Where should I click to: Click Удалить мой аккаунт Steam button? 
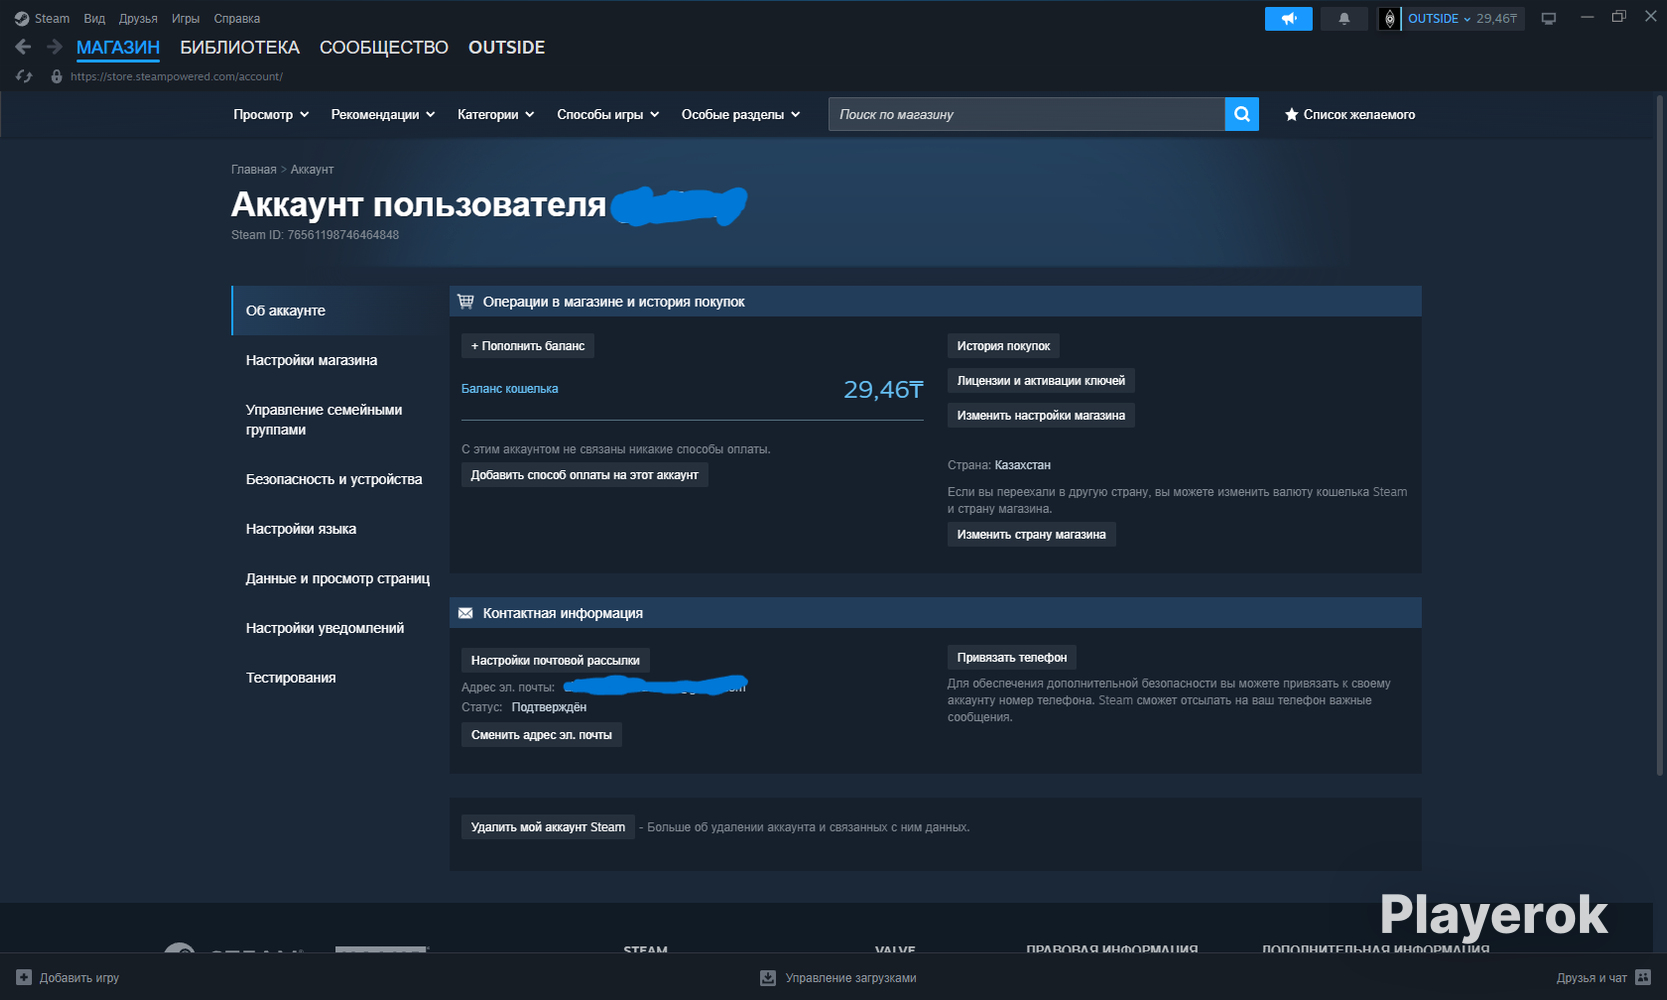point(548,827)
